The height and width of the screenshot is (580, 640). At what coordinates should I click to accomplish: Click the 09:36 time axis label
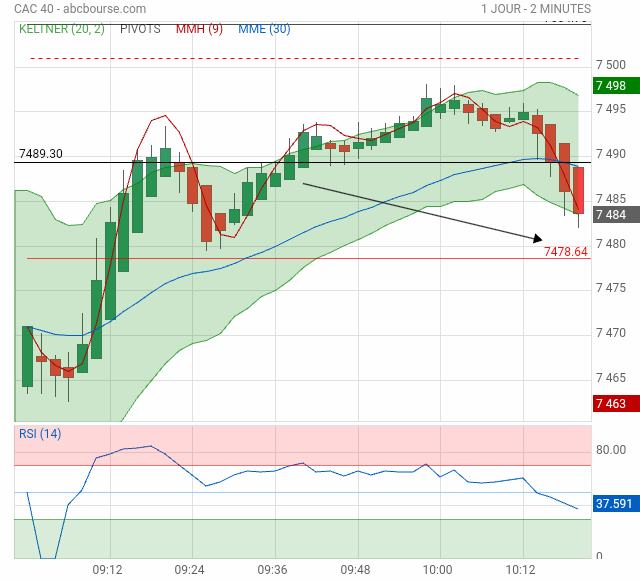coord(272,569)
